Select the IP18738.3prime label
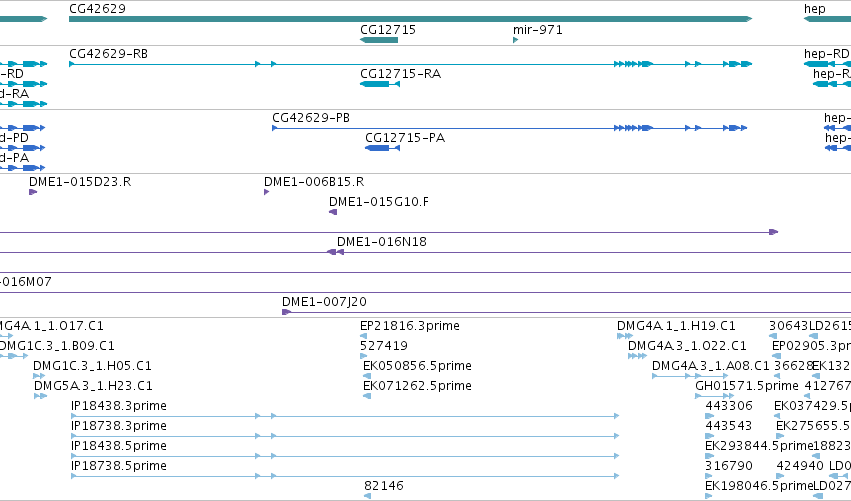 click(x=119, y=426)
